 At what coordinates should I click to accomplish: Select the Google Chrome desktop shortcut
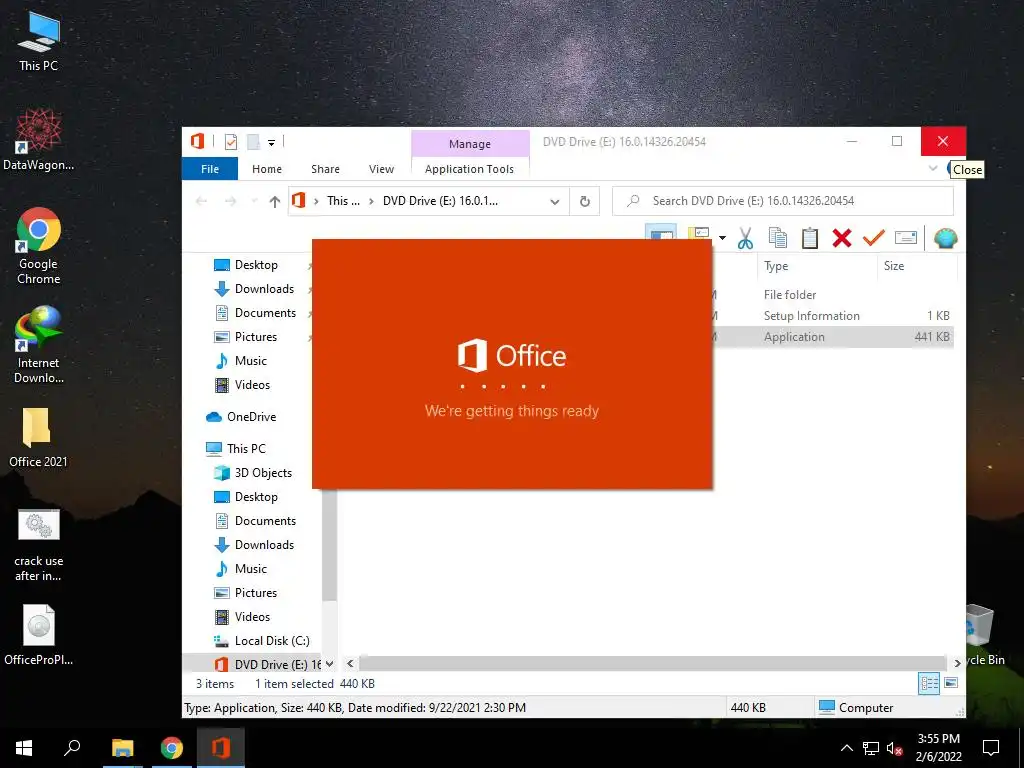pos(39,246)
